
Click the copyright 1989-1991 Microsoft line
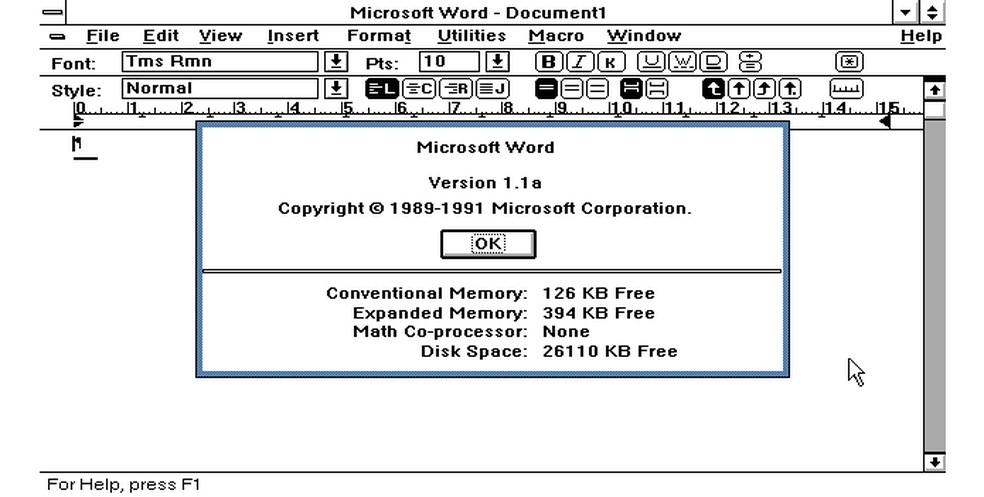484,208
